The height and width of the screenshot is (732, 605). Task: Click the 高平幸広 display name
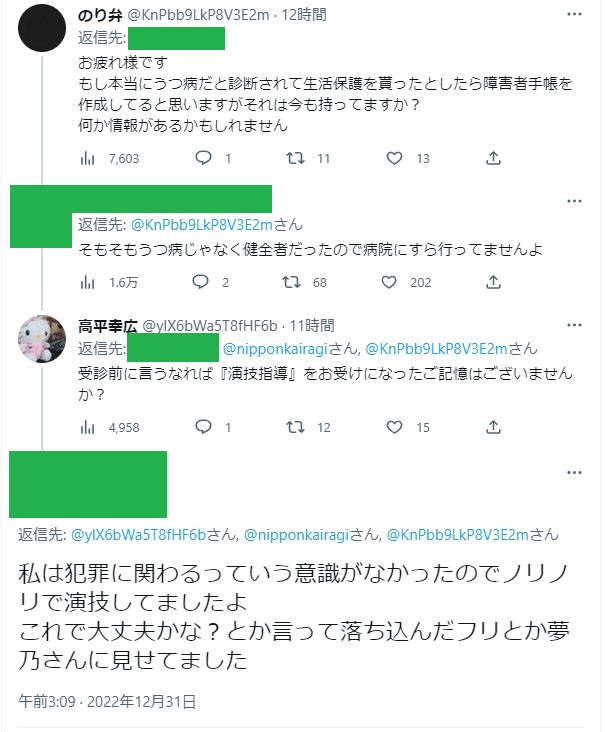109,326
